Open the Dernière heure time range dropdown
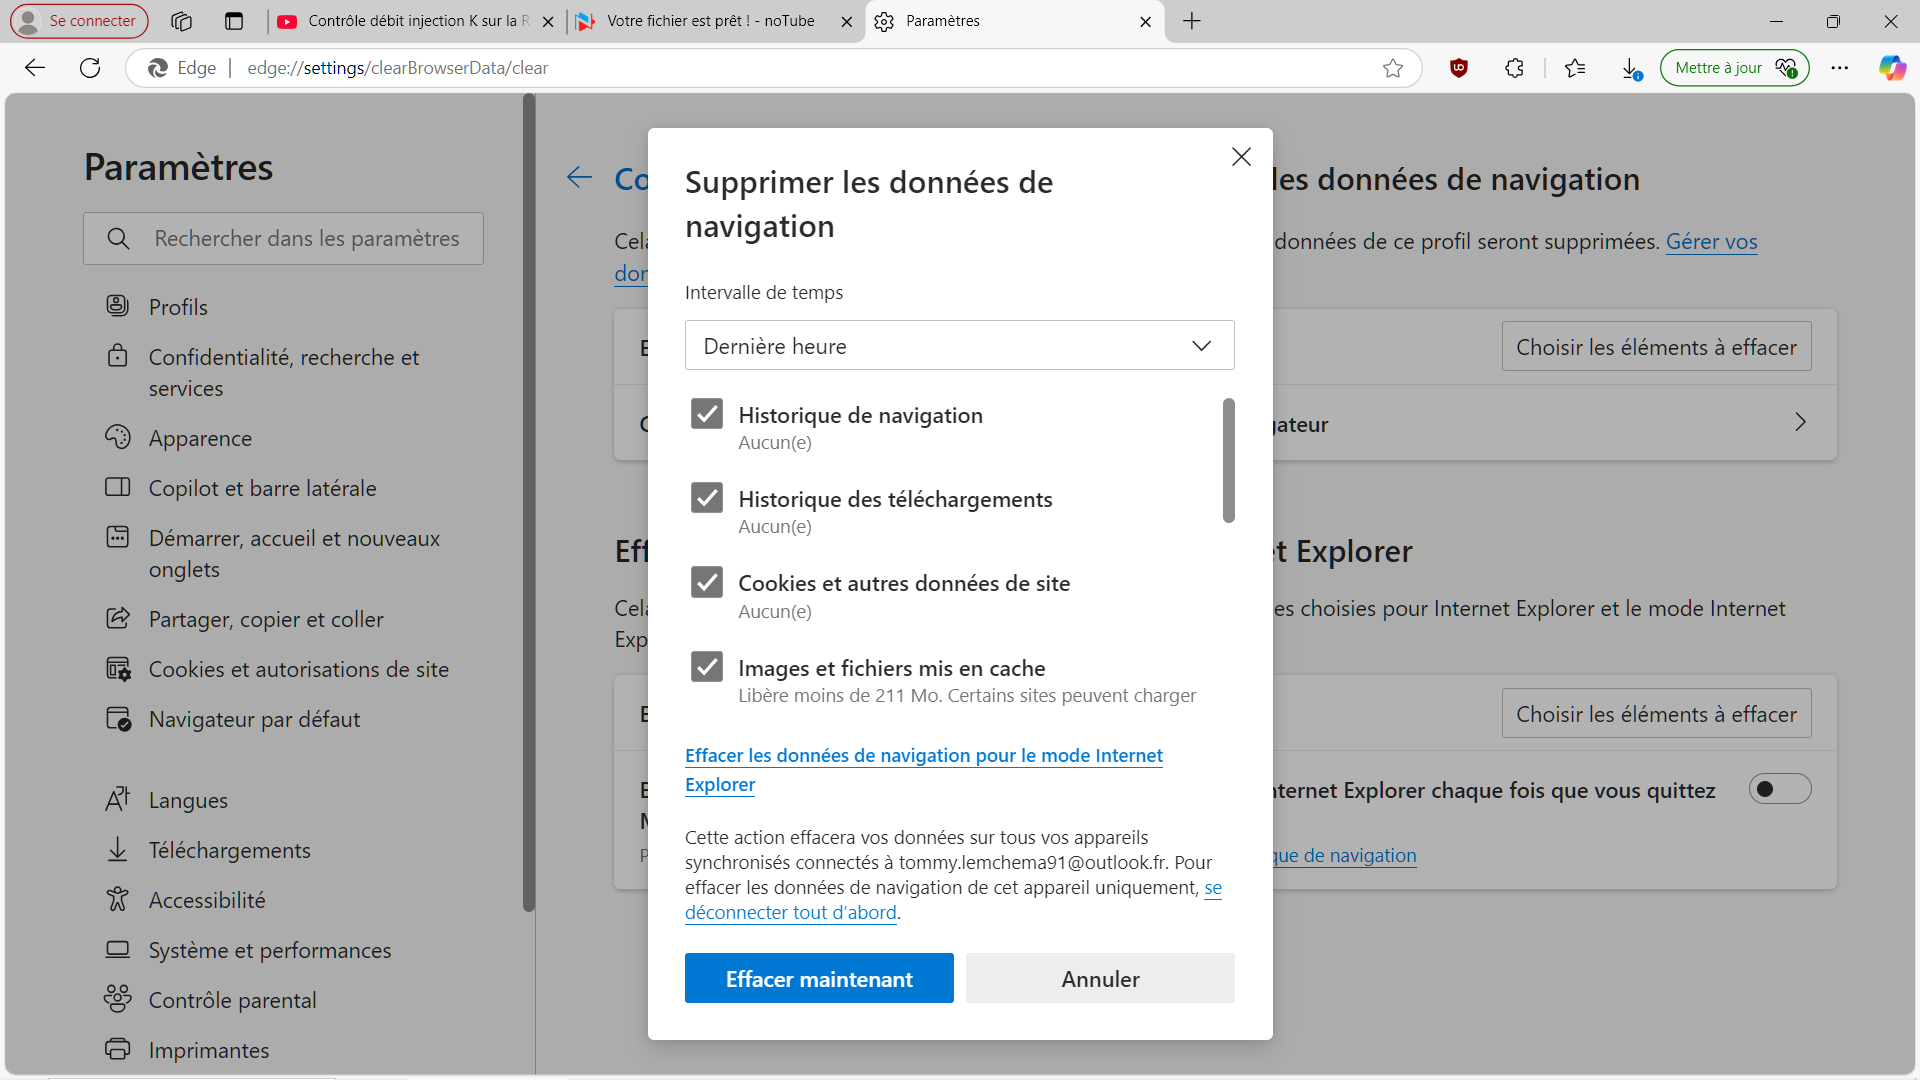 pos(959,346)
